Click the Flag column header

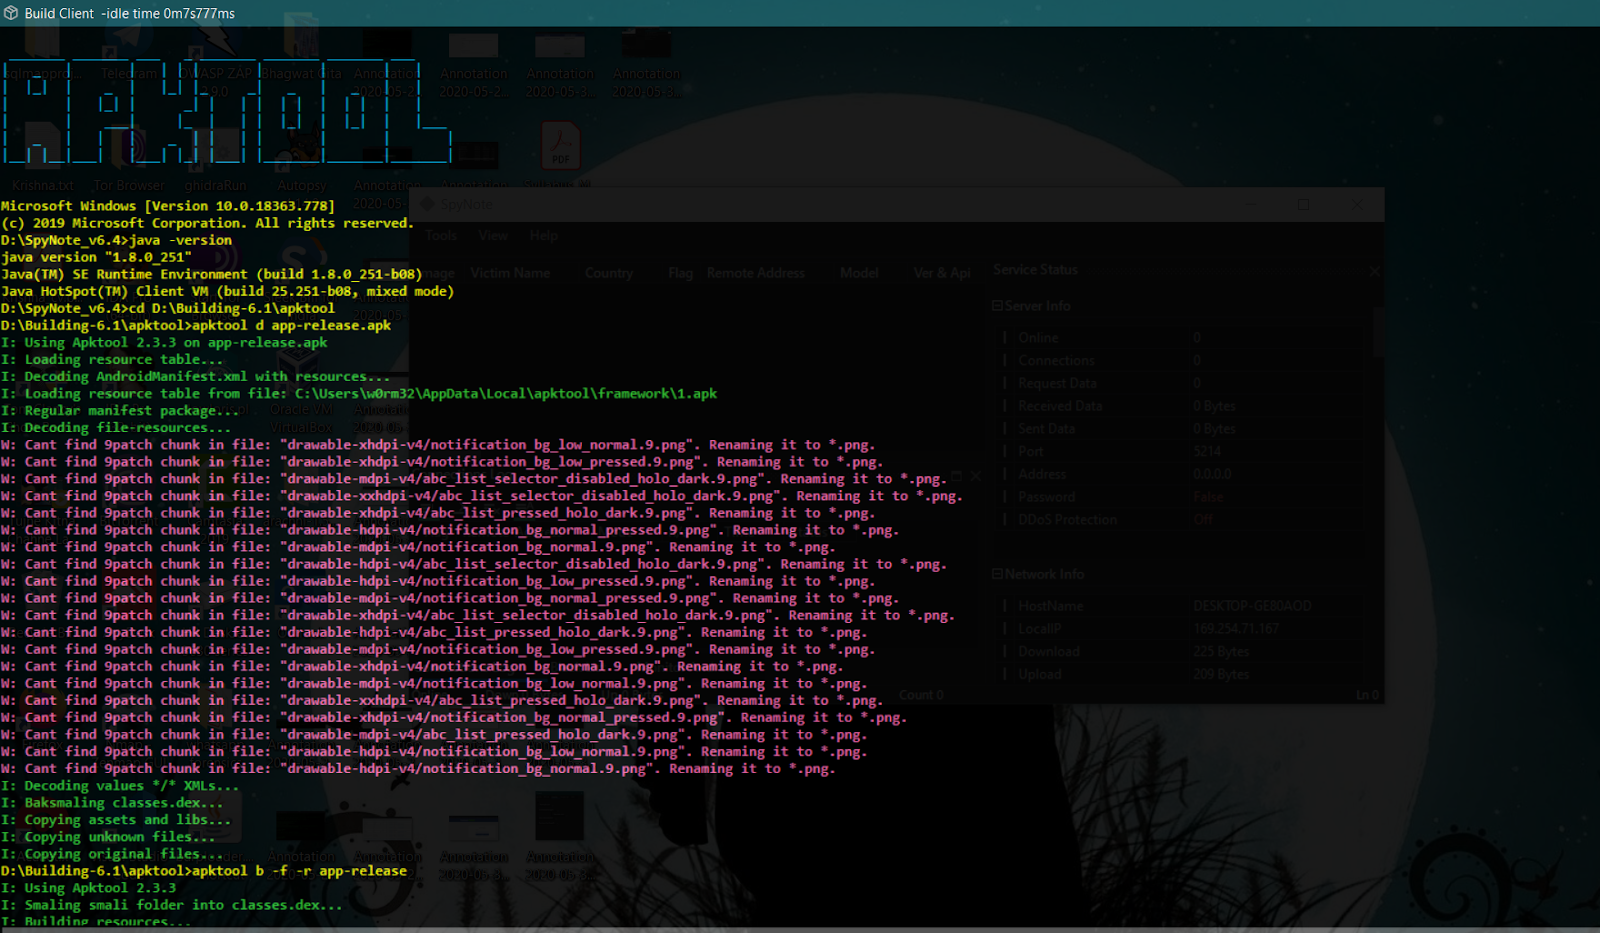(x=680, y=273)
